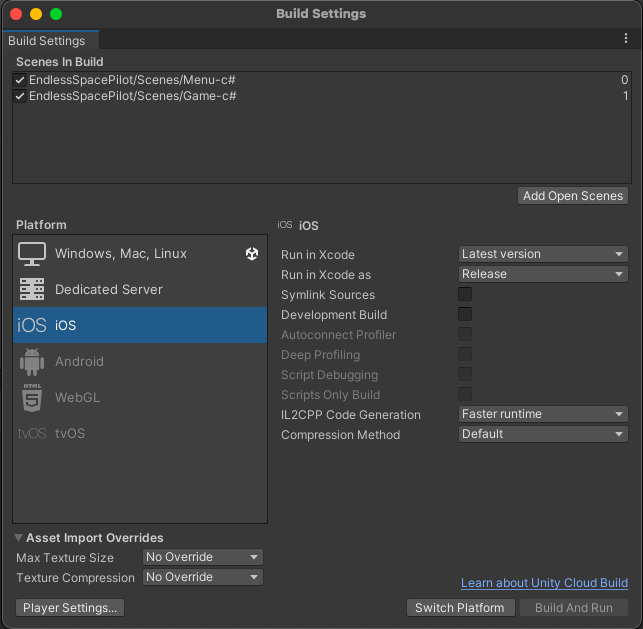The height and width of the screenshot is (629, 643).
Task: Click the Add Open Scenes button
Action: point(574,196)
